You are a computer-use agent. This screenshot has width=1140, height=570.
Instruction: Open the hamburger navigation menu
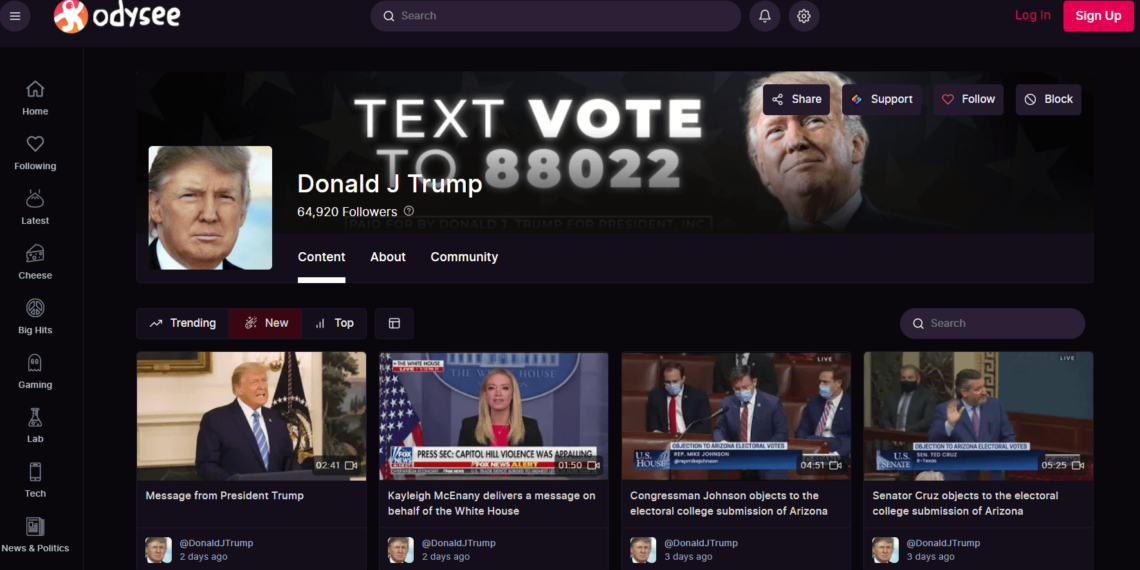point(15,16)
